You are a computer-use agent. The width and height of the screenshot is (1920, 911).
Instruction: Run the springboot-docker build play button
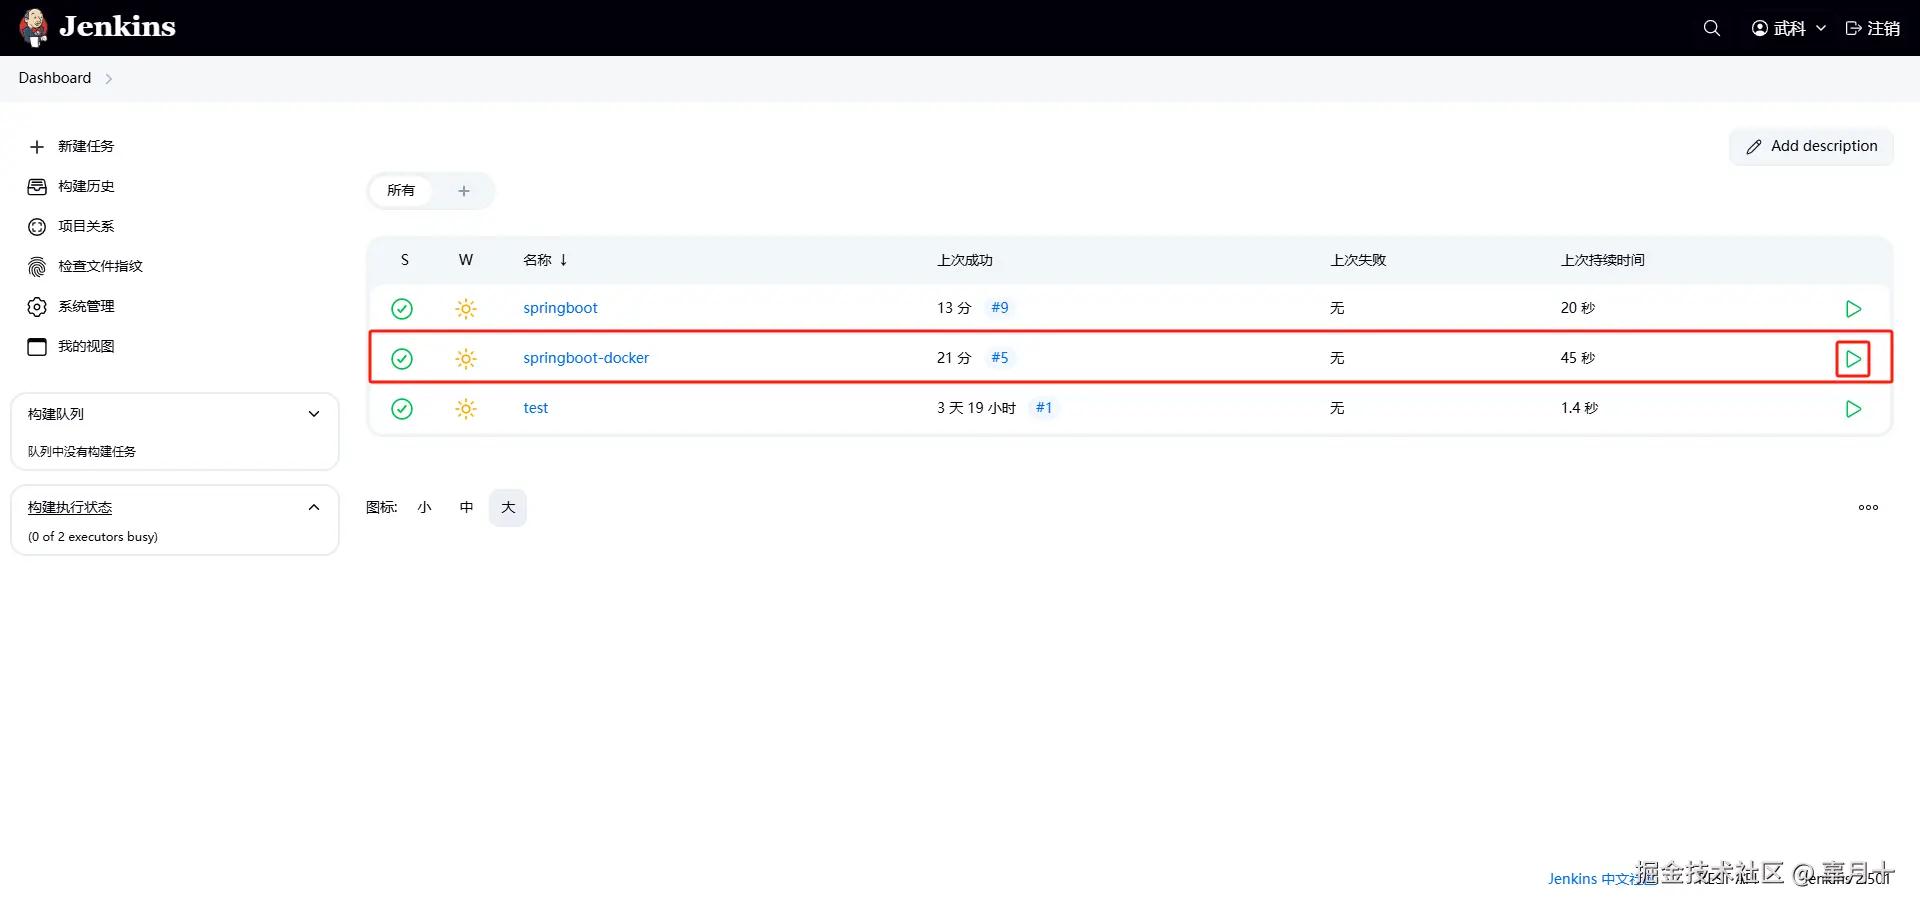[1853, 359]
